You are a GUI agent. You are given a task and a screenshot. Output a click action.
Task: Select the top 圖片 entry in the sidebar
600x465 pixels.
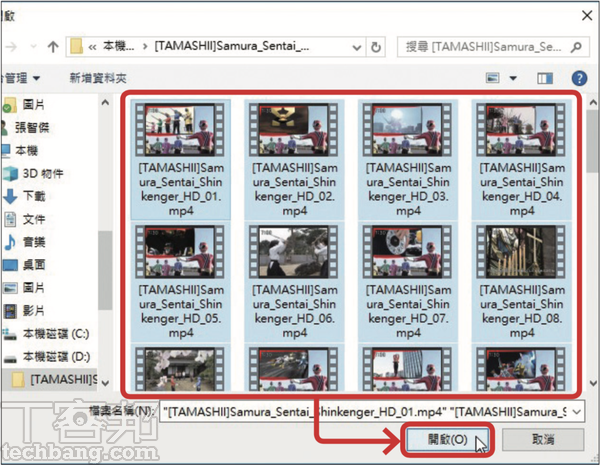[x=33, y=104]
